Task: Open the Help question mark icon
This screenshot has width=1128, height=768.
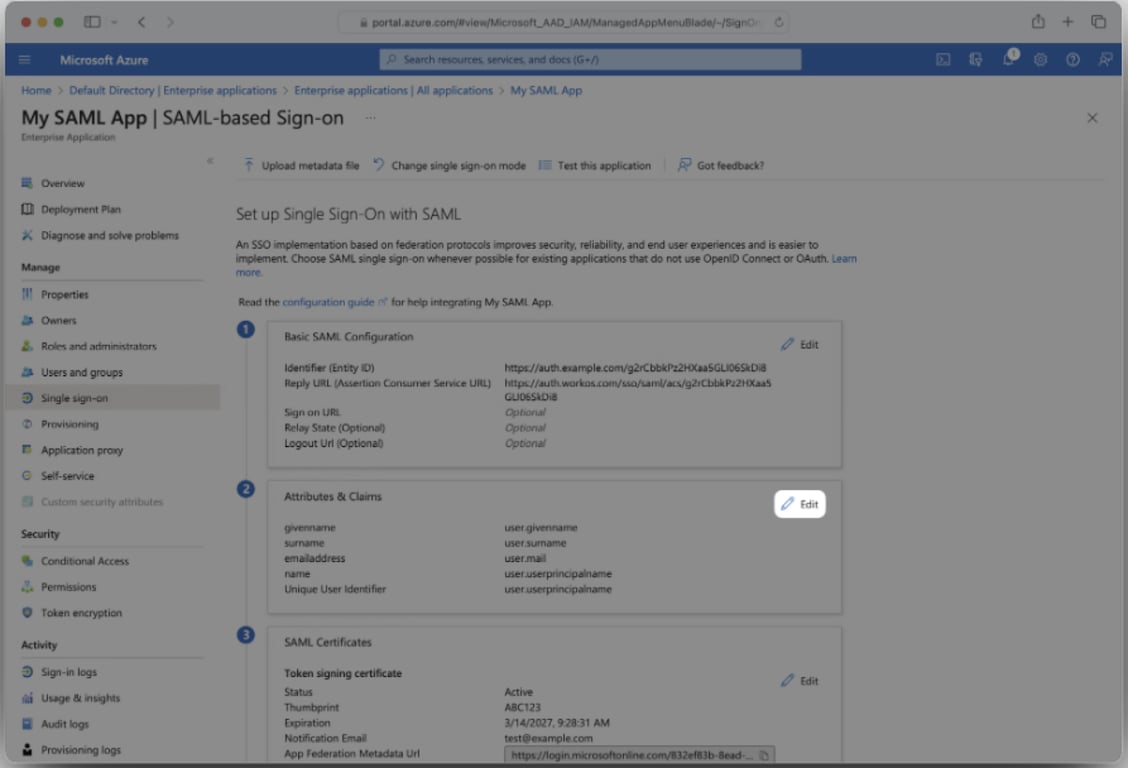Action: [x=1073, y=60]
